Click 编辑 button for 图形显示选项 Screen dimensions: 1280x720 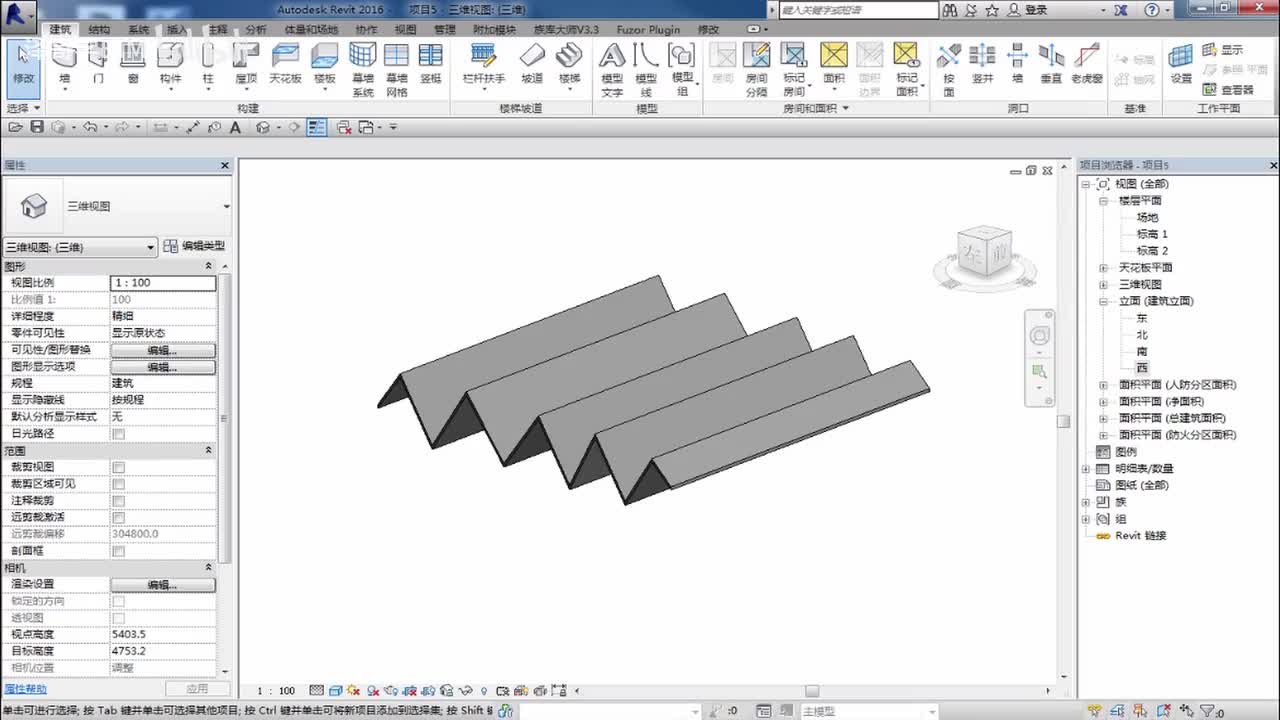pos(163,367)
